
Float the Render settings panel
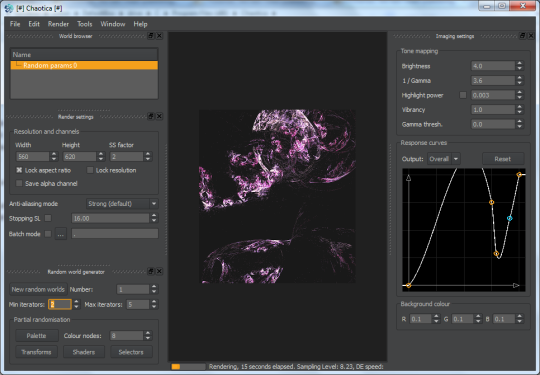[x=151, y=116]
